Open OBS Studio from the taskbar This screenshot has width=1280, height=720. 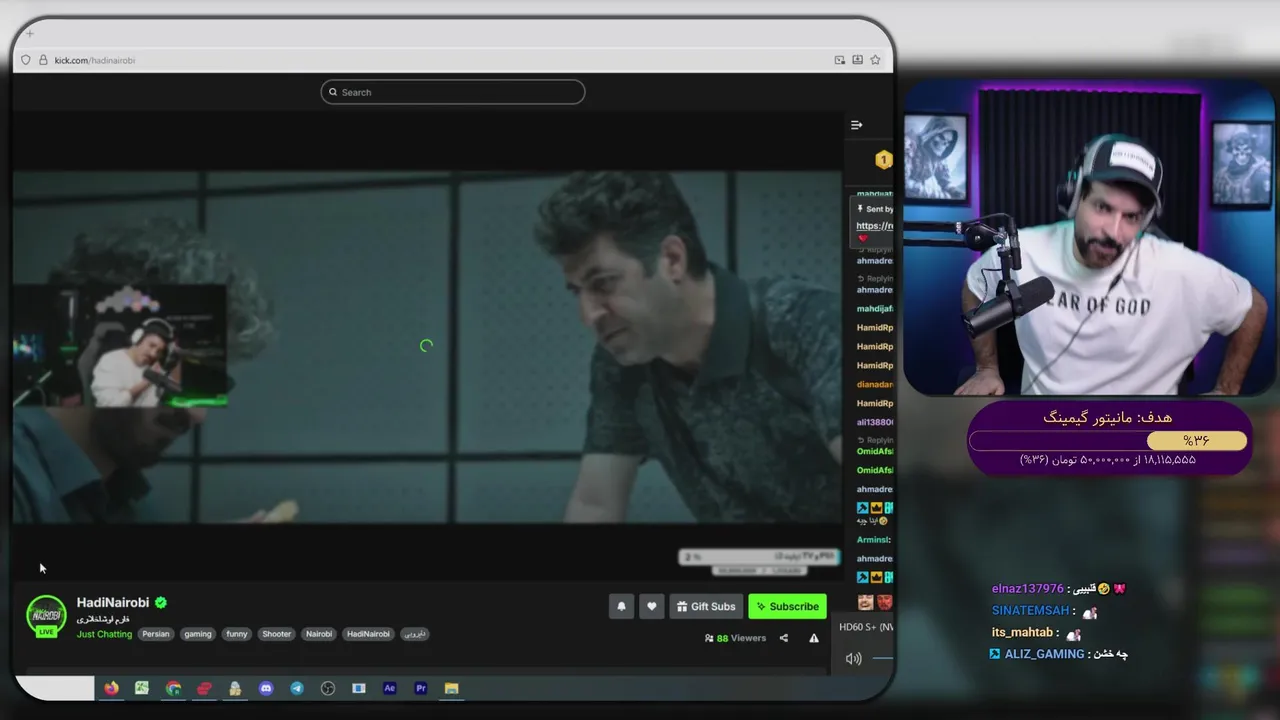point(328,688)
